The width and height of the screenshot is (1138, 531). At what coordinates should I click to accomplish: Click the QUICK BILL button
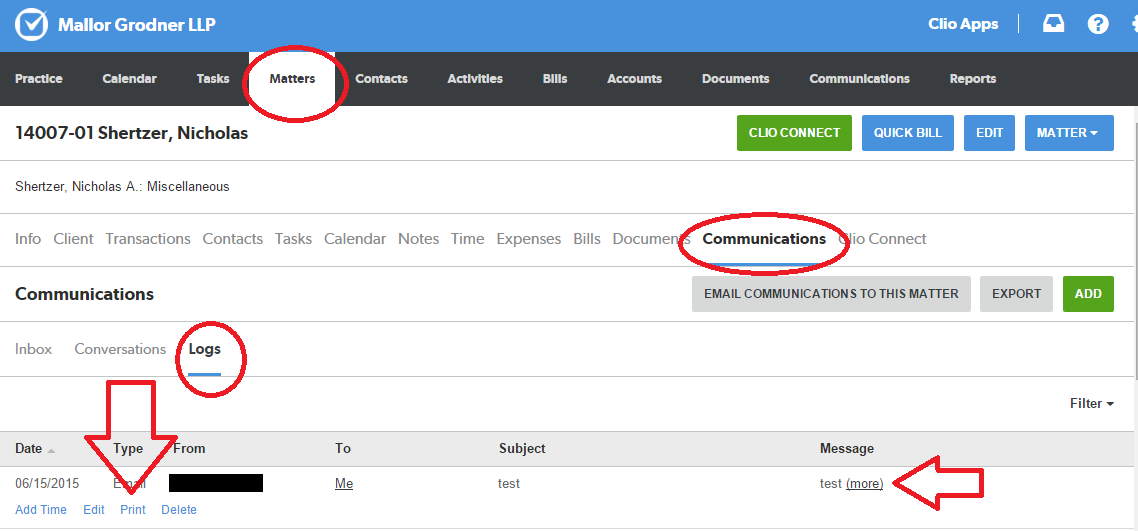click(907, 133)
